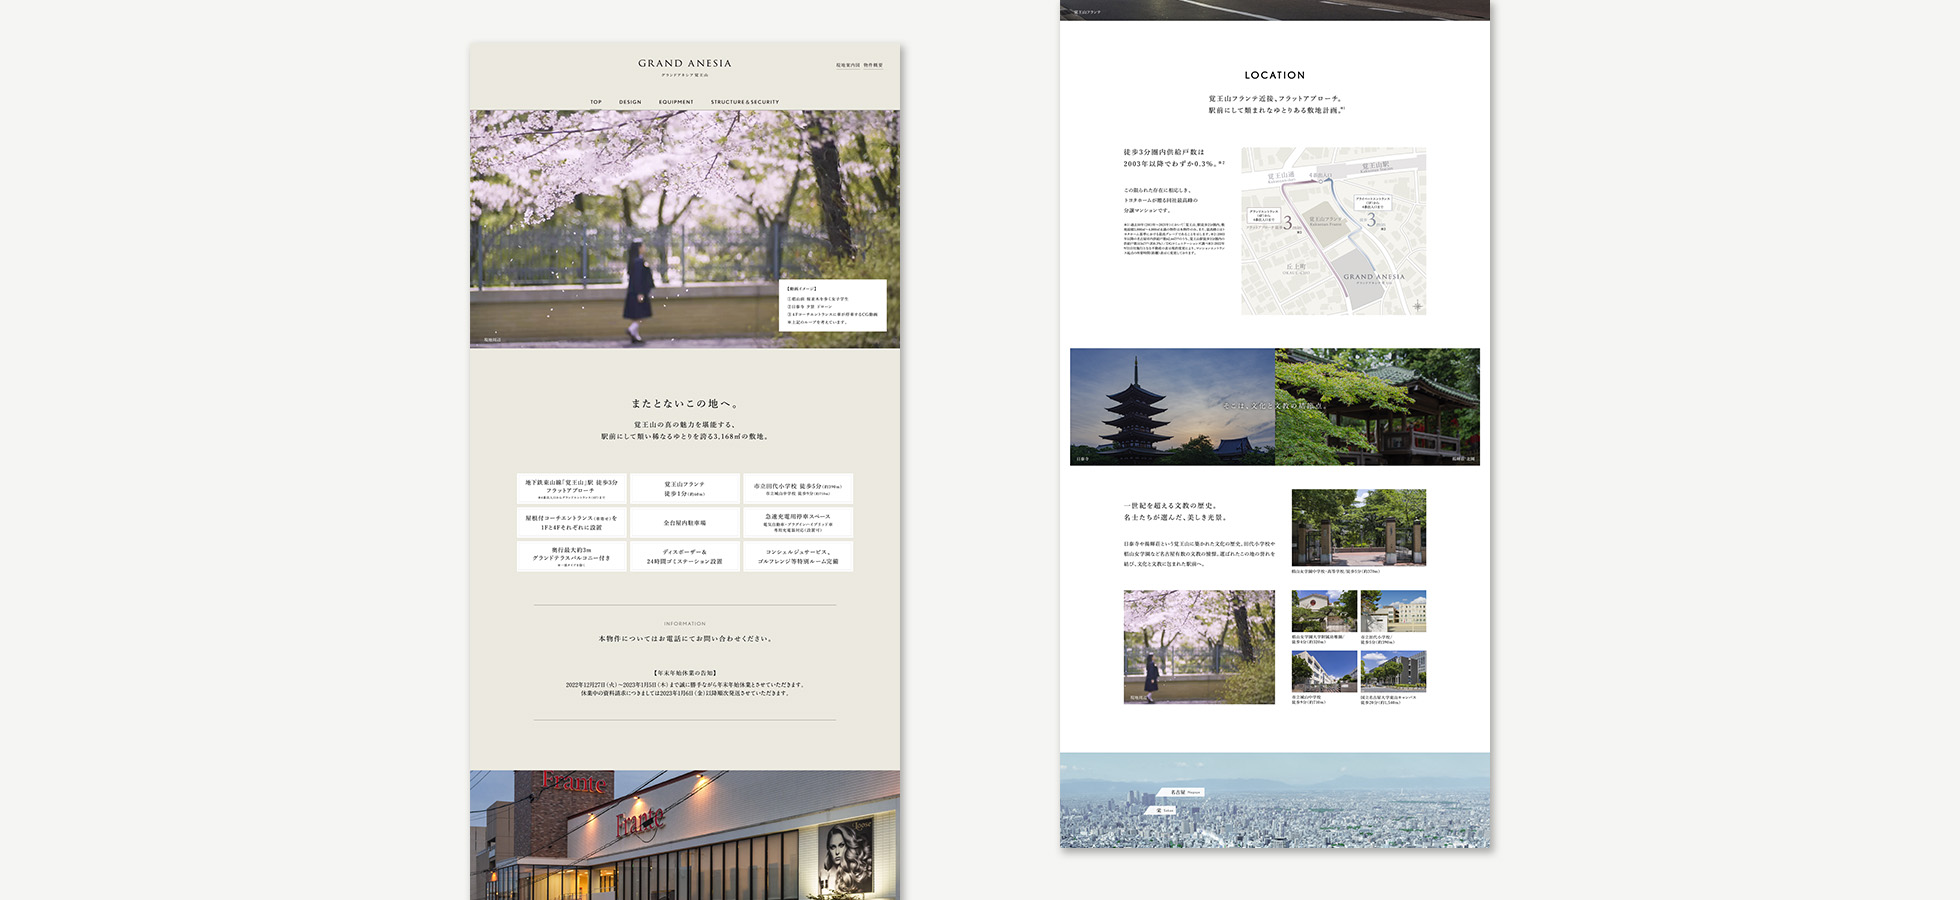Screen dimensions: 1960x900
Task: Click the 現地案内図 header link
Action: tap(848, 66)
